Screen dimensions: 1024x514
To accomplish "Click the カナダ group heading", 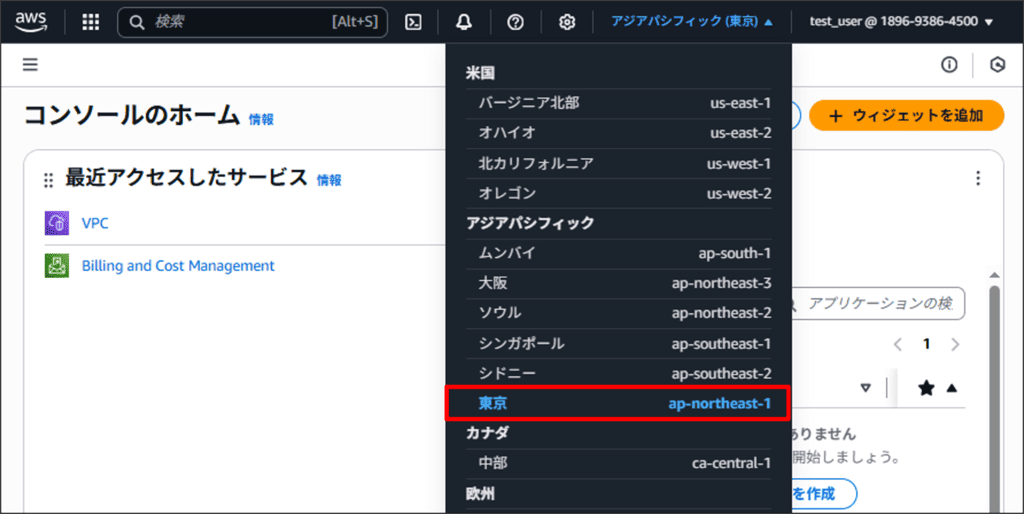I will tap(487, 433).
